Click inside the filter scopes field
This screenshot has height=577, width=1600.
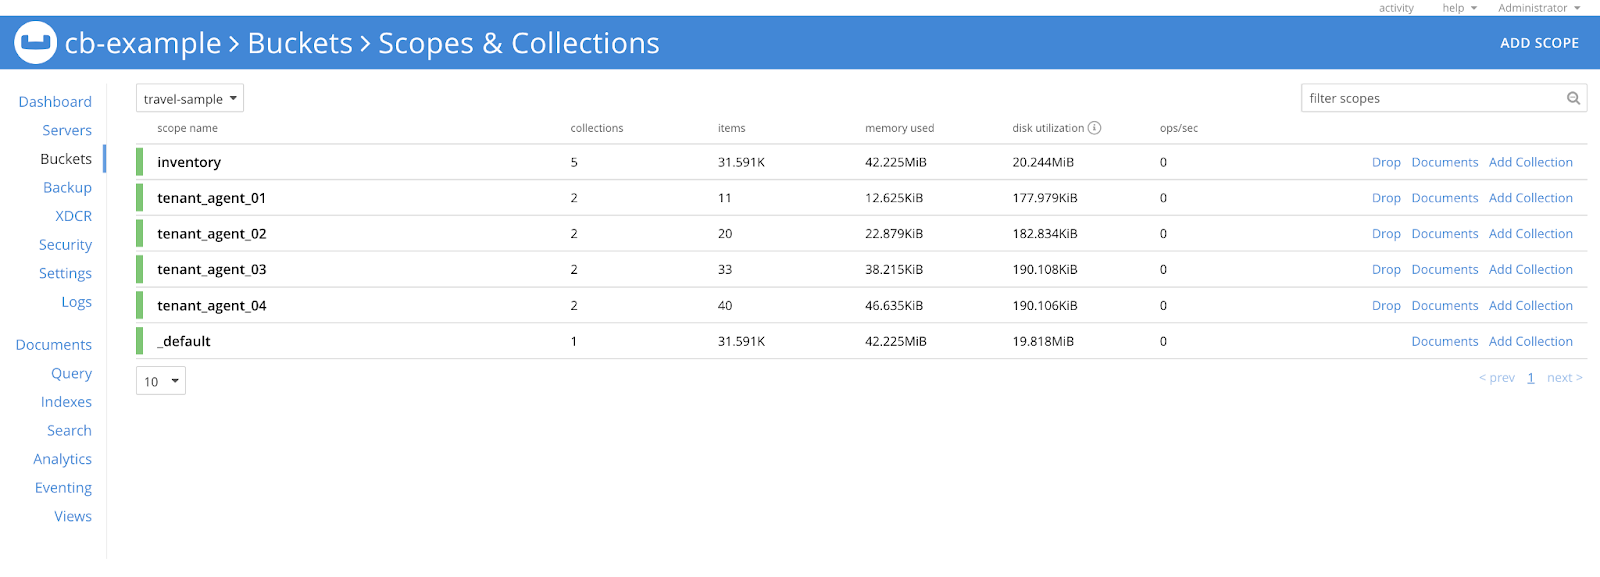pos(1430,98)
